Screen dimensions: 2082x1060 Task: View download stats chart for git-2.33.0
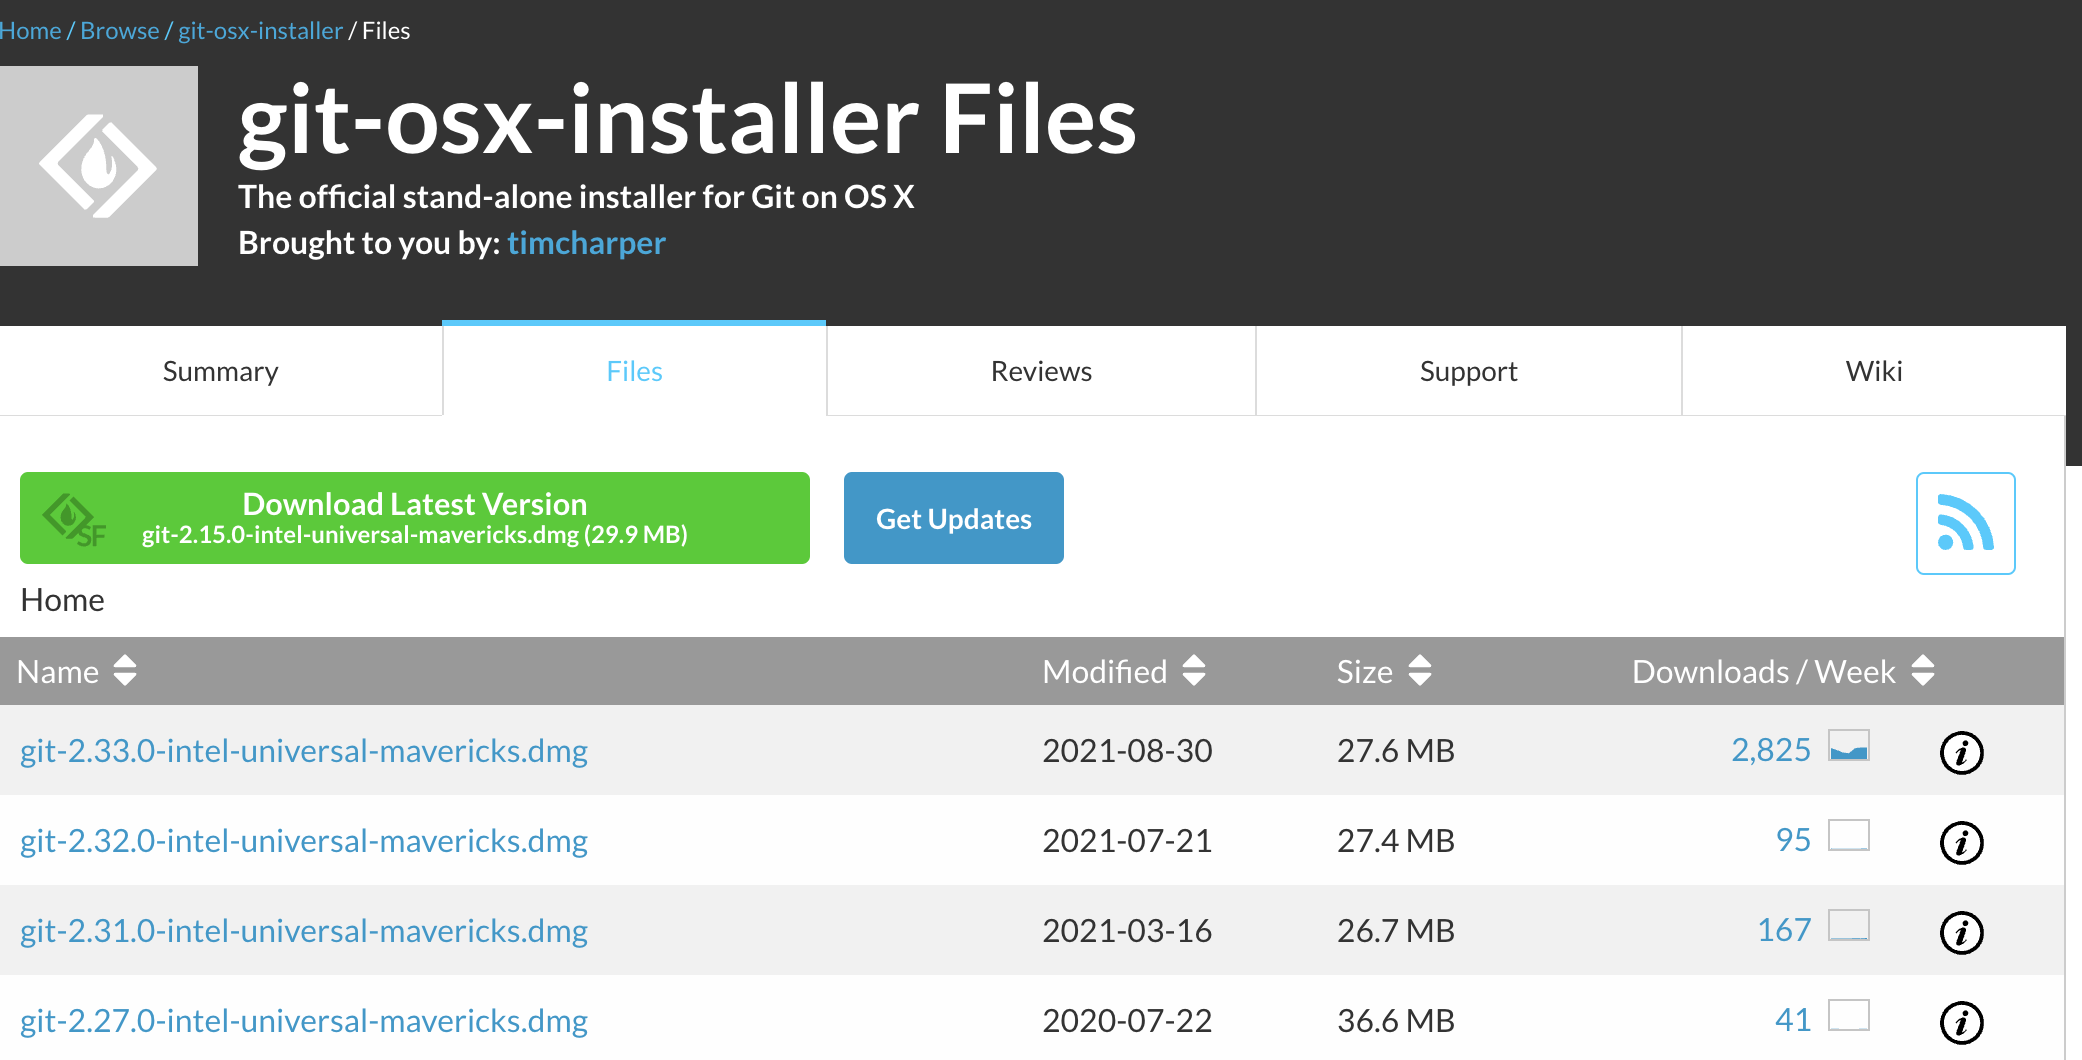click(1848, 747)
